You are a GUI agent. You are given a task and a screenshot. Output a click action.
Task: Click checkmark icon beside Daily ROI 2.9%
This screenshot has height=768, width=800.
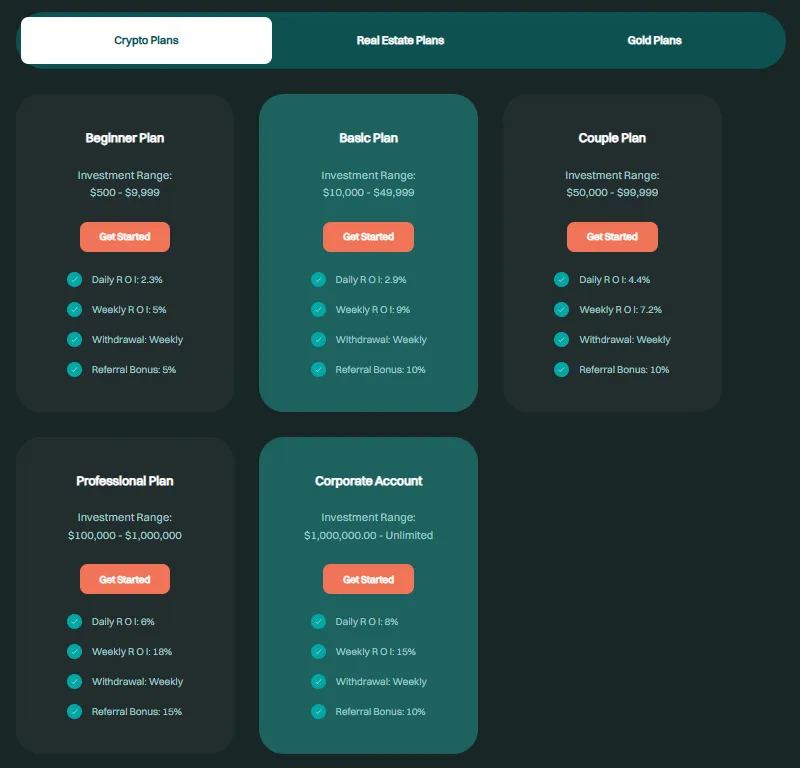click(x=318, y=280)
